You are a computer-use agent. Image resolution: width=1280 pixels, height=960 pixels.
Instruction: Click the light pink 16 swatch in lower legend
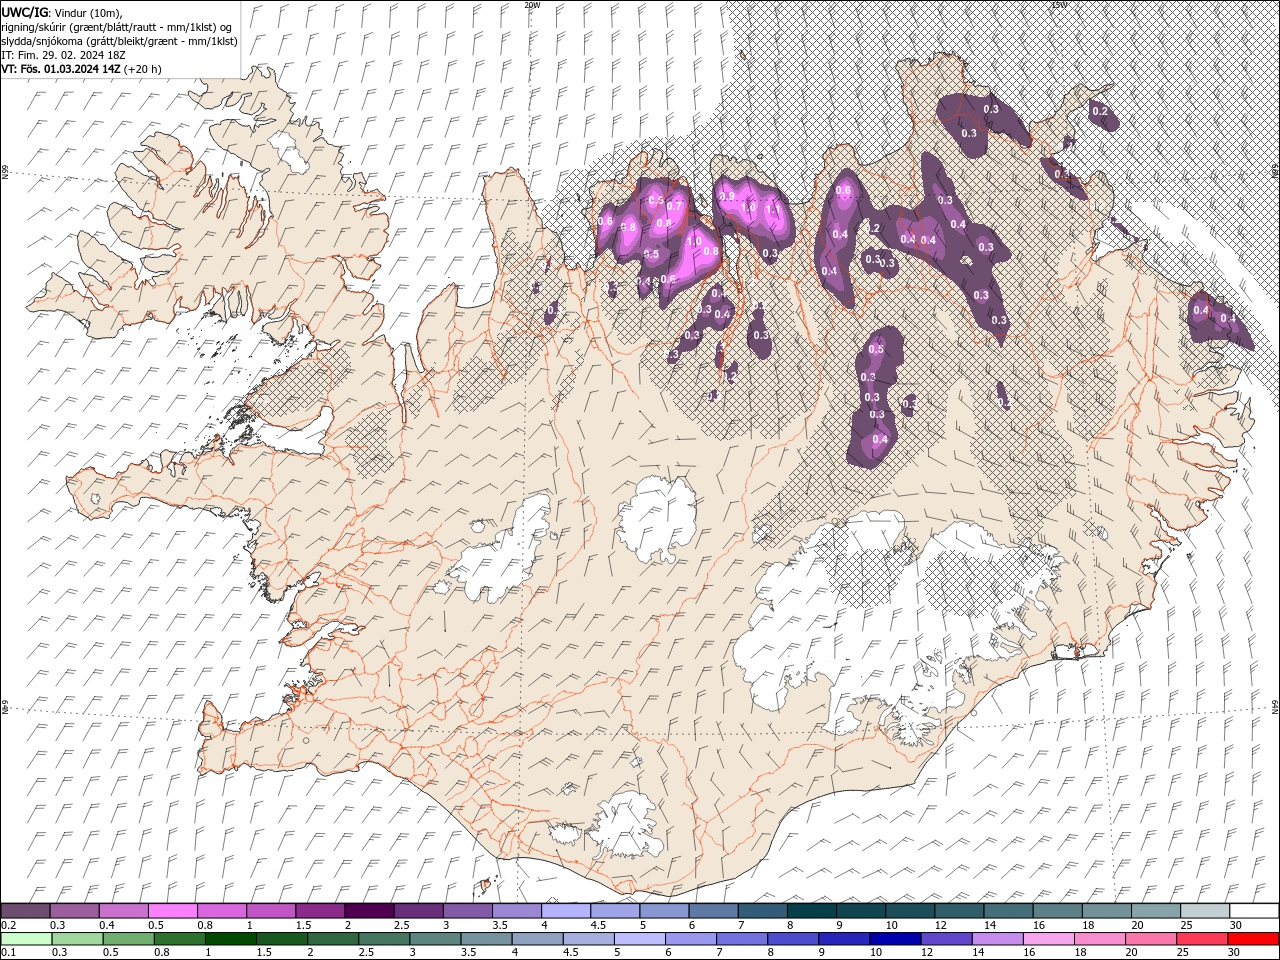coord(1049,939)
